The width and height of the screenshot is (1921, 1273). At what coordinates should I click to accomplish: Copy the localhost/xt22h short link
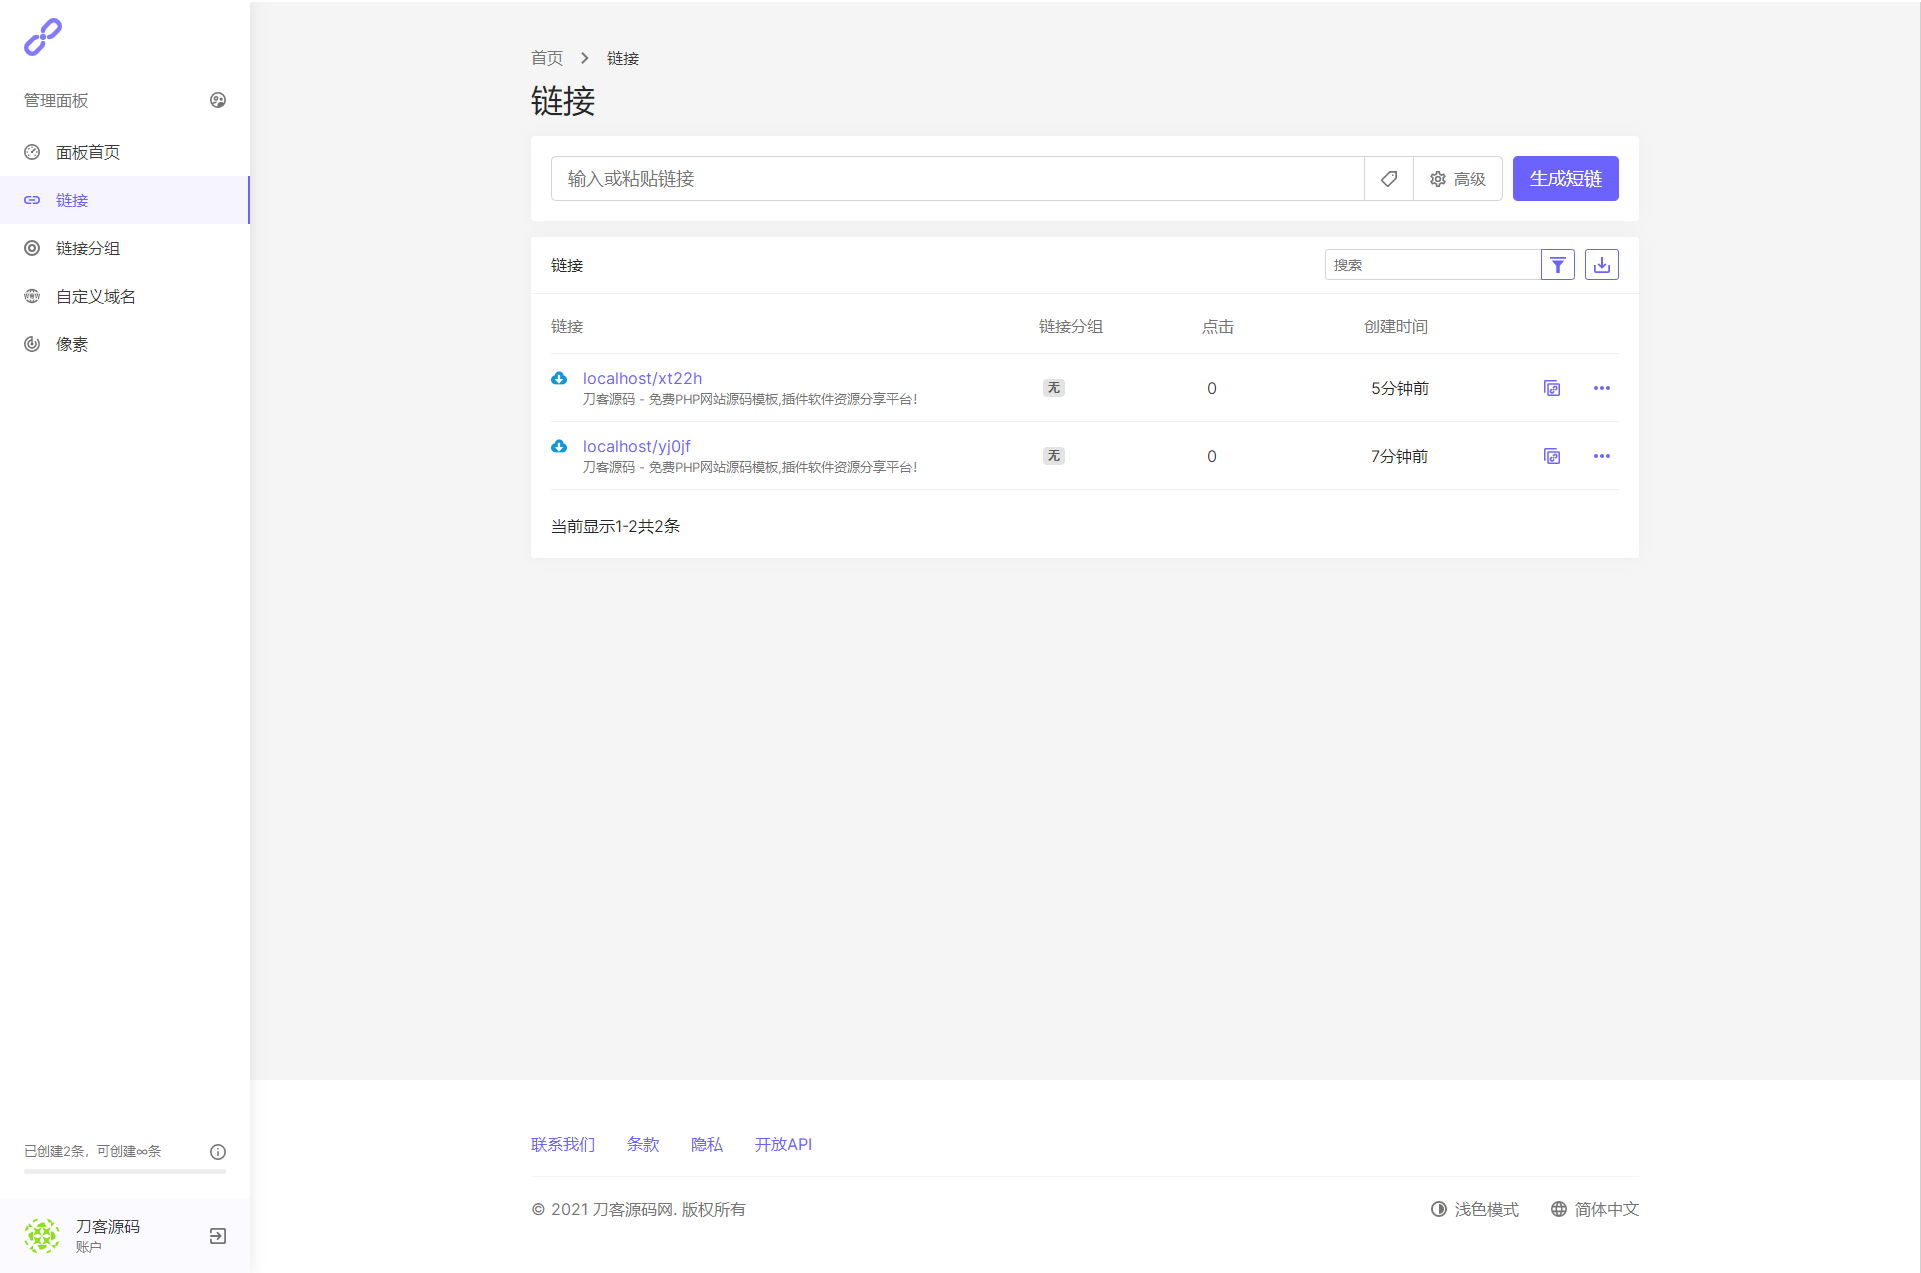(x=1551, y=388)
